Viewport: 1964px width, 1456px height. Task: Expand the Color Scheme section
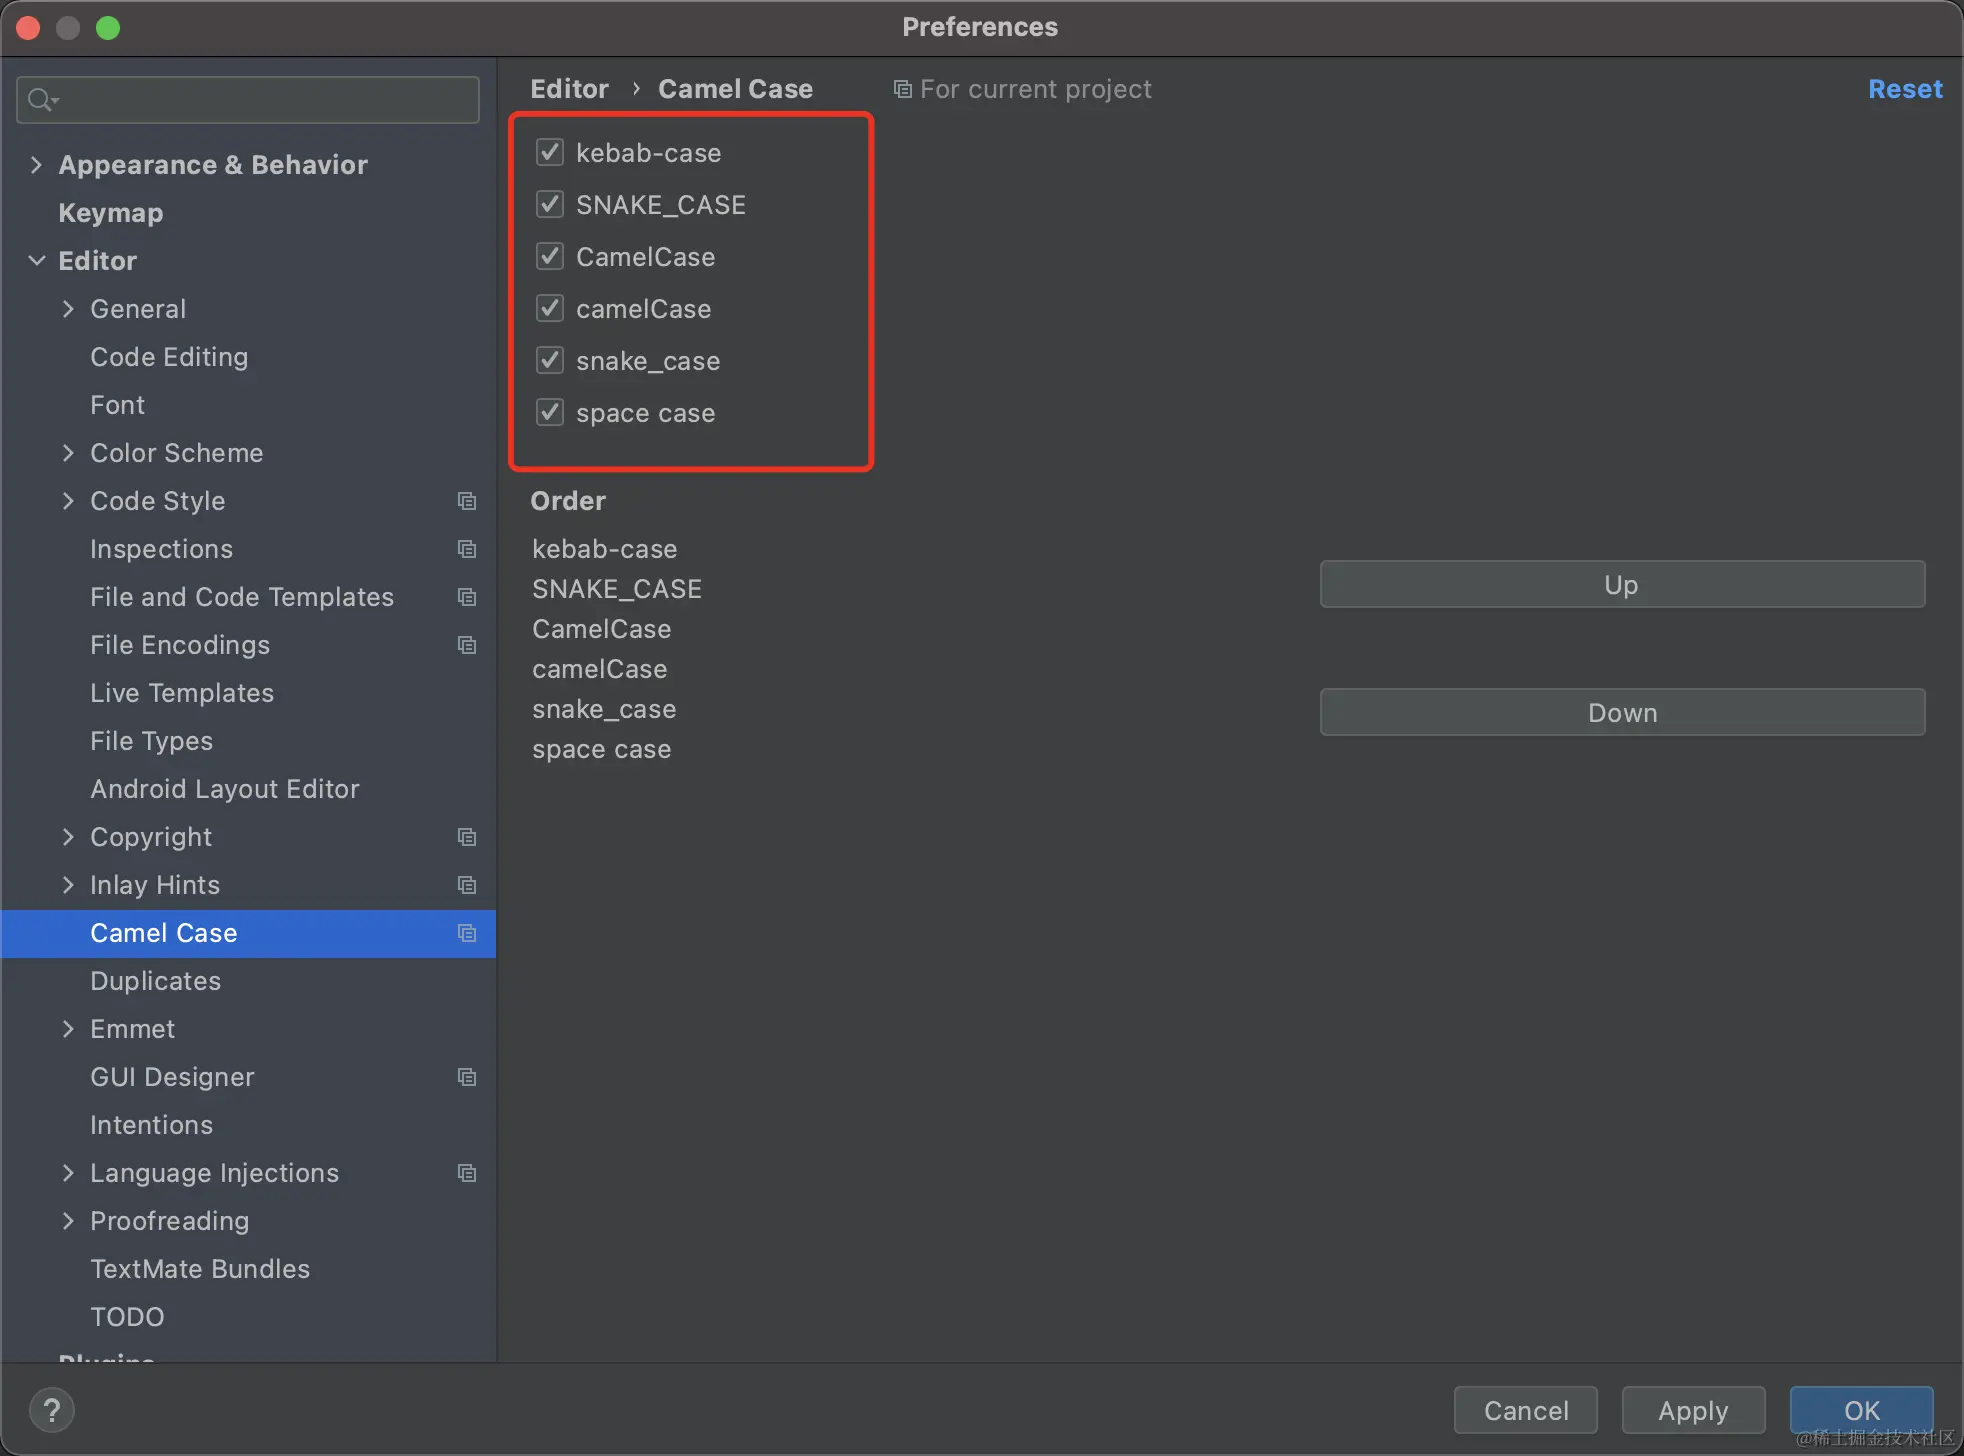click(x=68, y=453)
